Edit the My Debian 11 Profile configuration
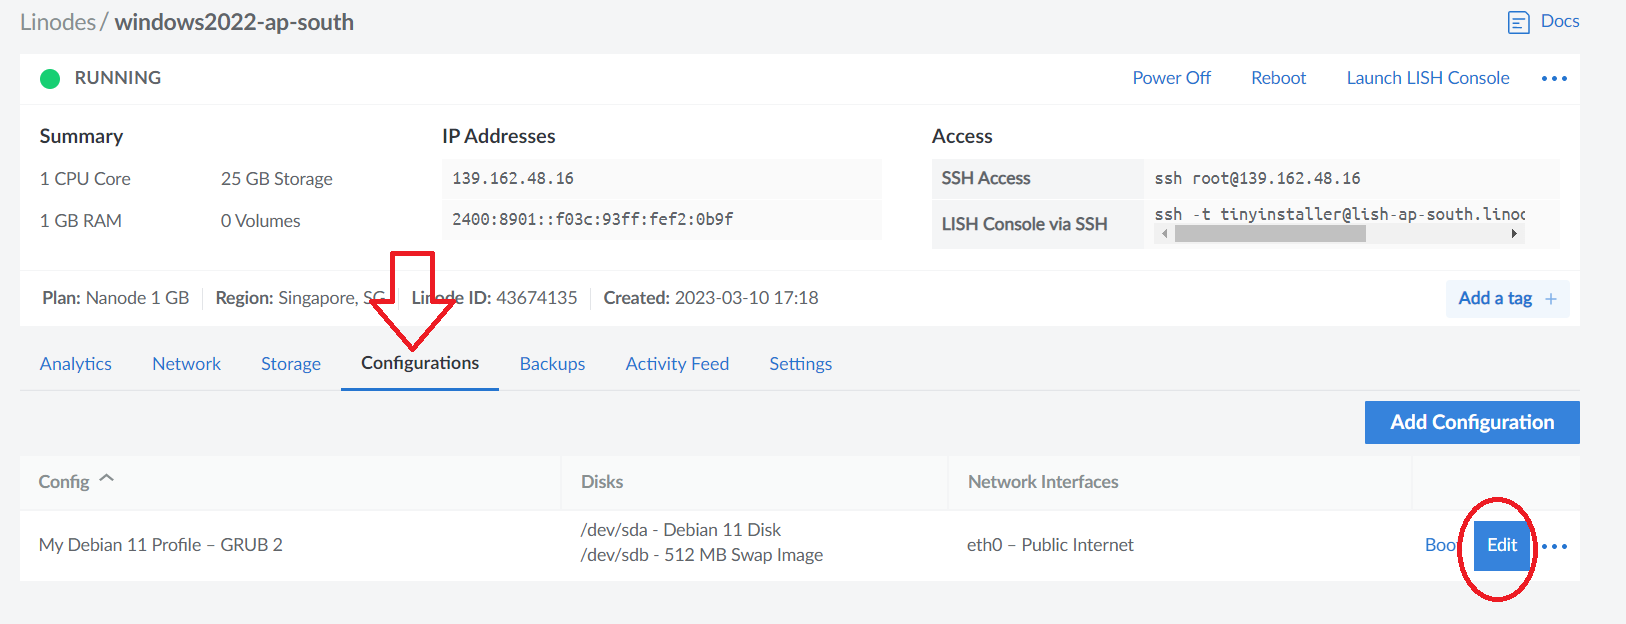Screen dimensions: 1626x624 1502,545
